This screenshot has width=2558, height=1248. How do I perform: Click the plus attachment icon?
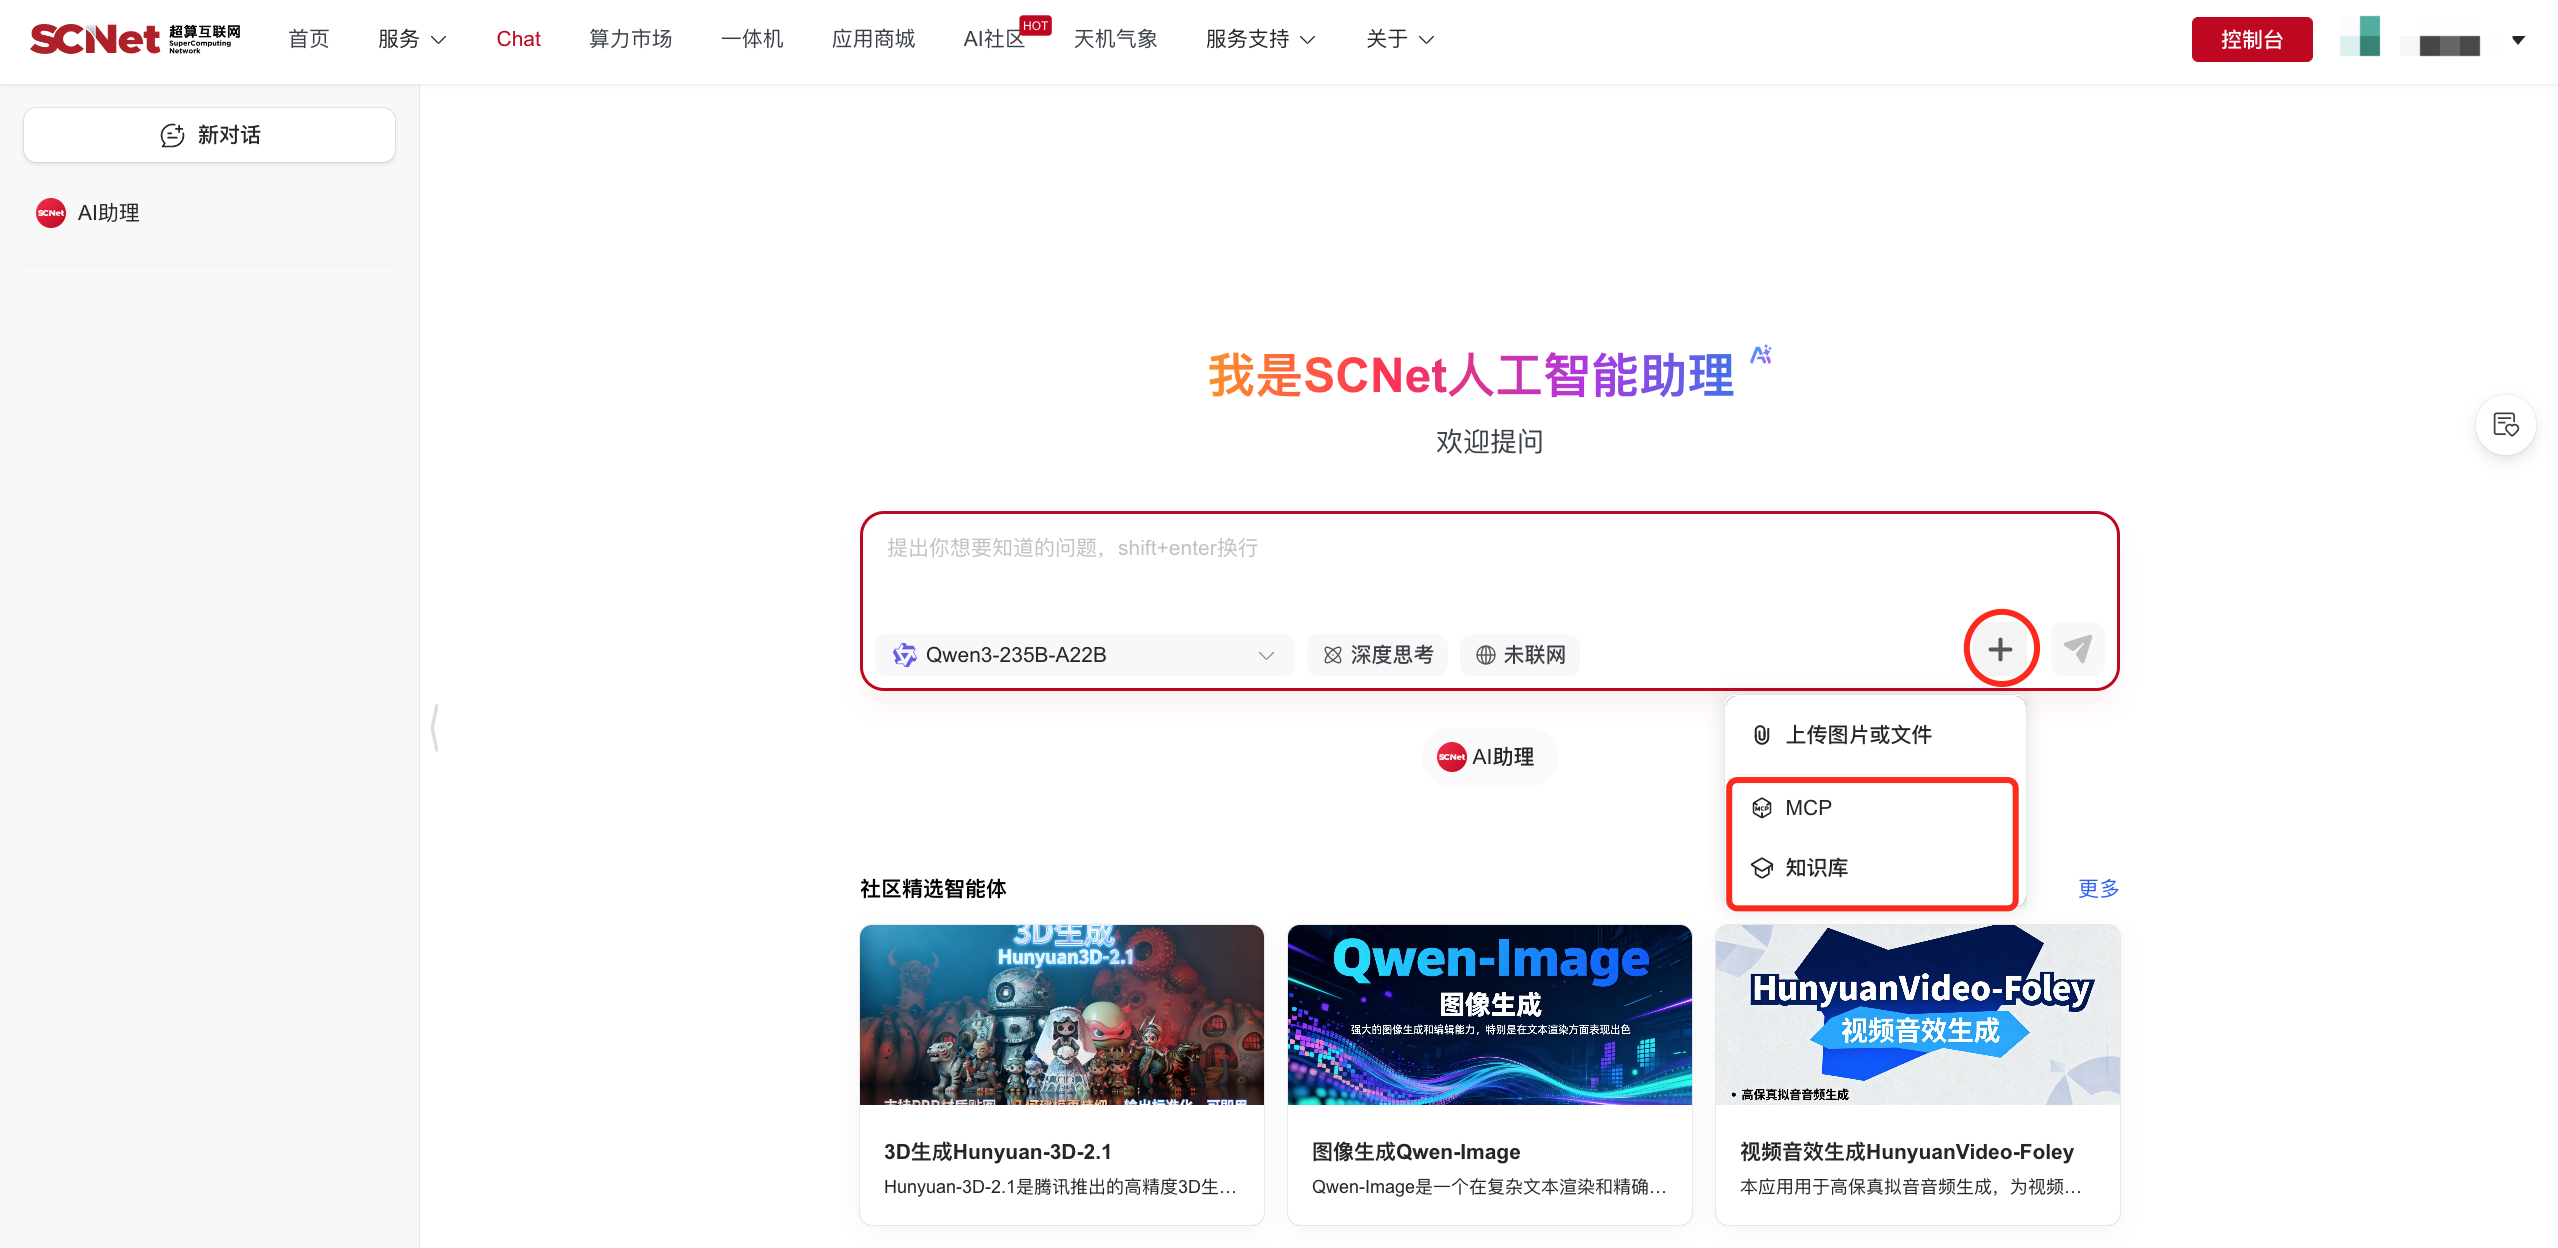(x=2000, y=650)
